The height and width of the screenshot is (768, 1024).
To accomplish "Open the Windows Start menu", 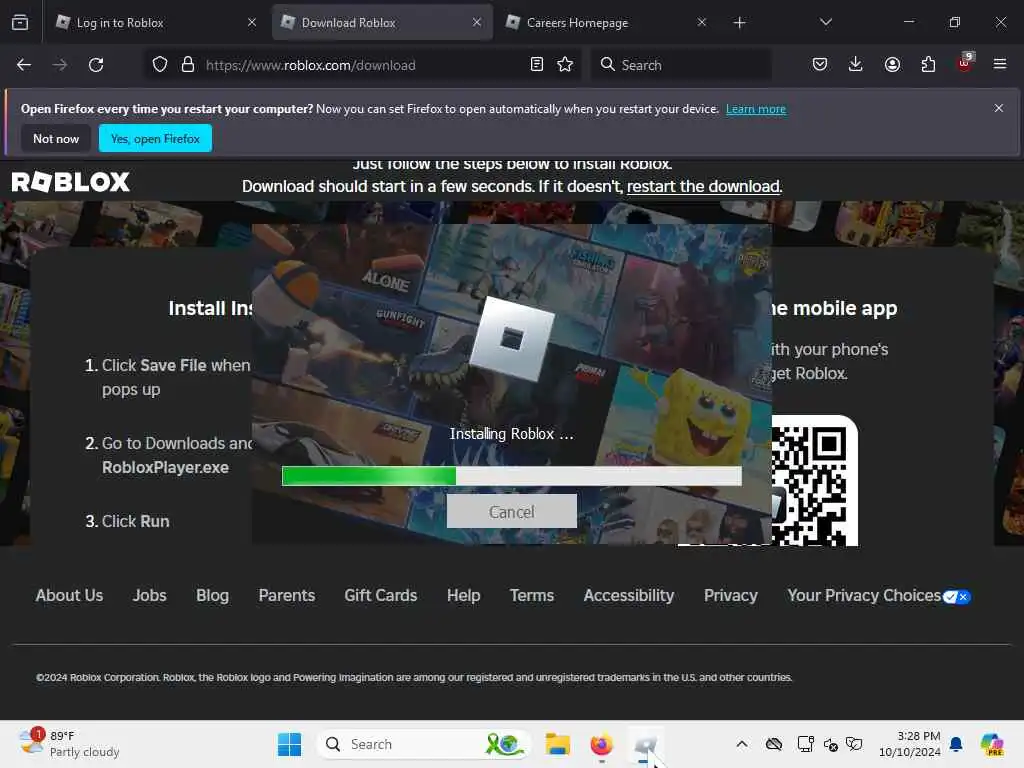I will pyautogui.click(x=289, y=744).
